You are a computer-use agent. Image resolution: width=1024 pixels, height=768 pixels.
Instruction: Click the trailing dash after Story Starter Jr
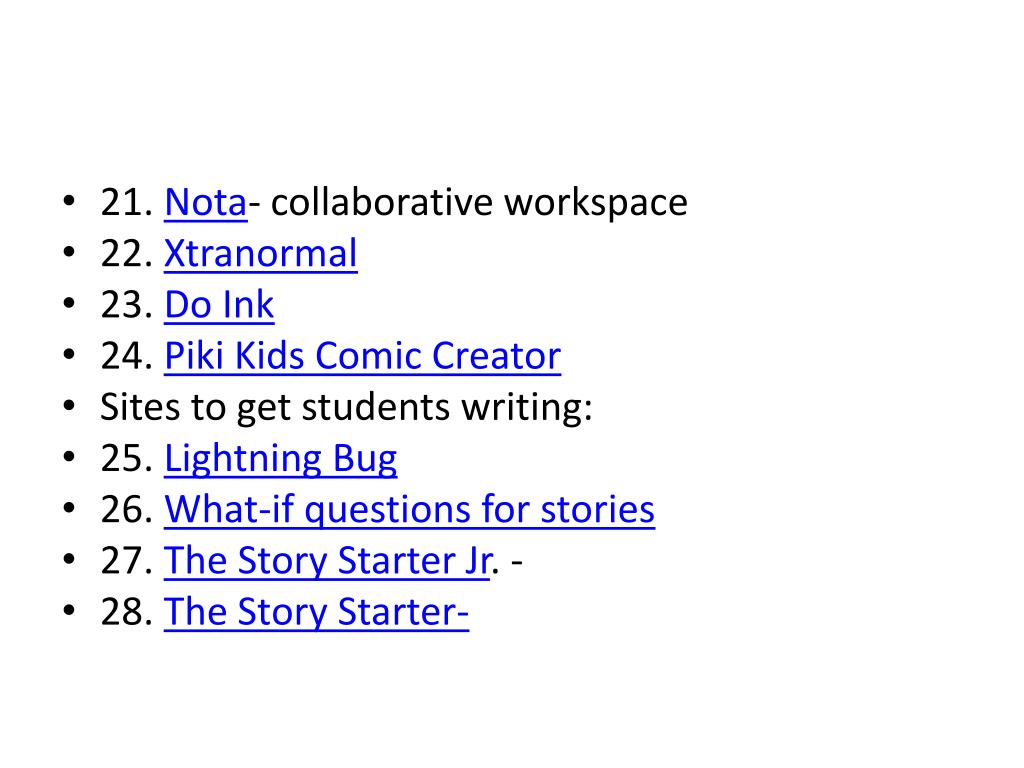point(517,562)
